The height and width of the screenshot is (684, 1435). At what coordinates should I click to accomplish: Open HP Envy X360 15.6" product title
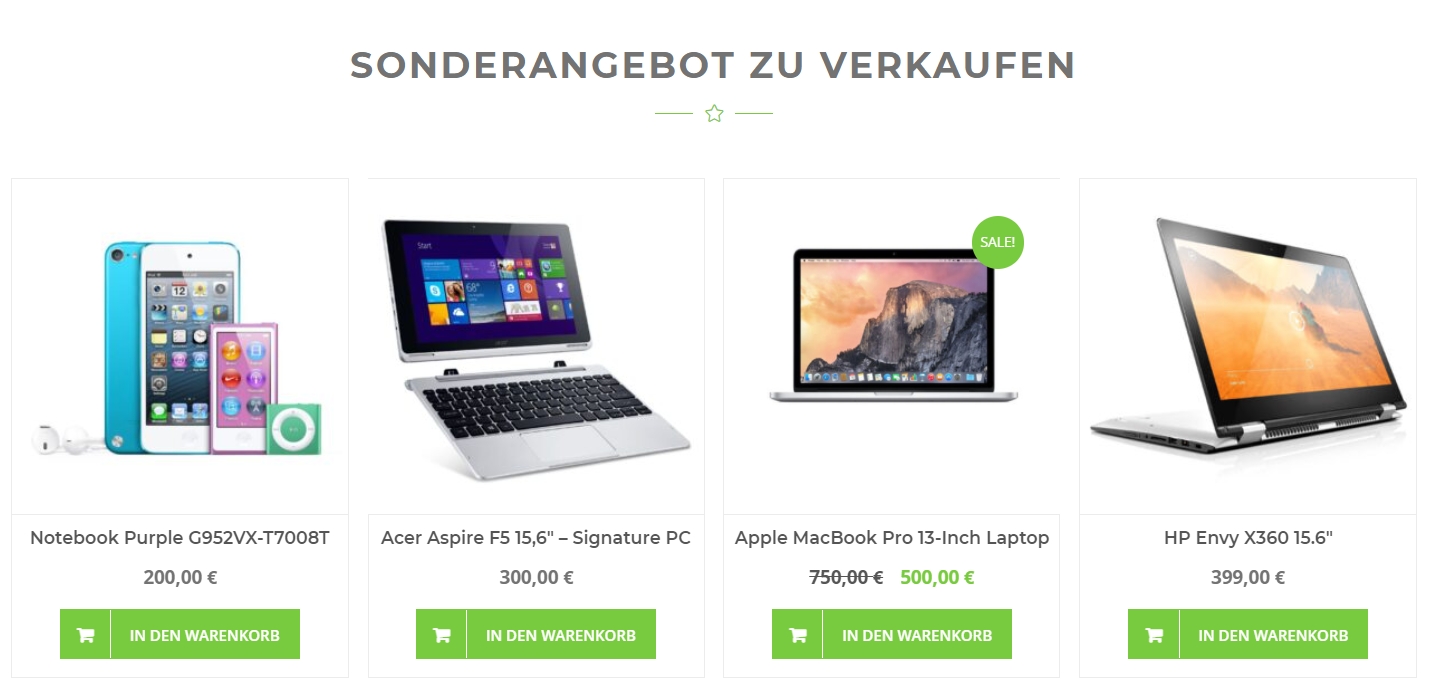coord(1248,538)
